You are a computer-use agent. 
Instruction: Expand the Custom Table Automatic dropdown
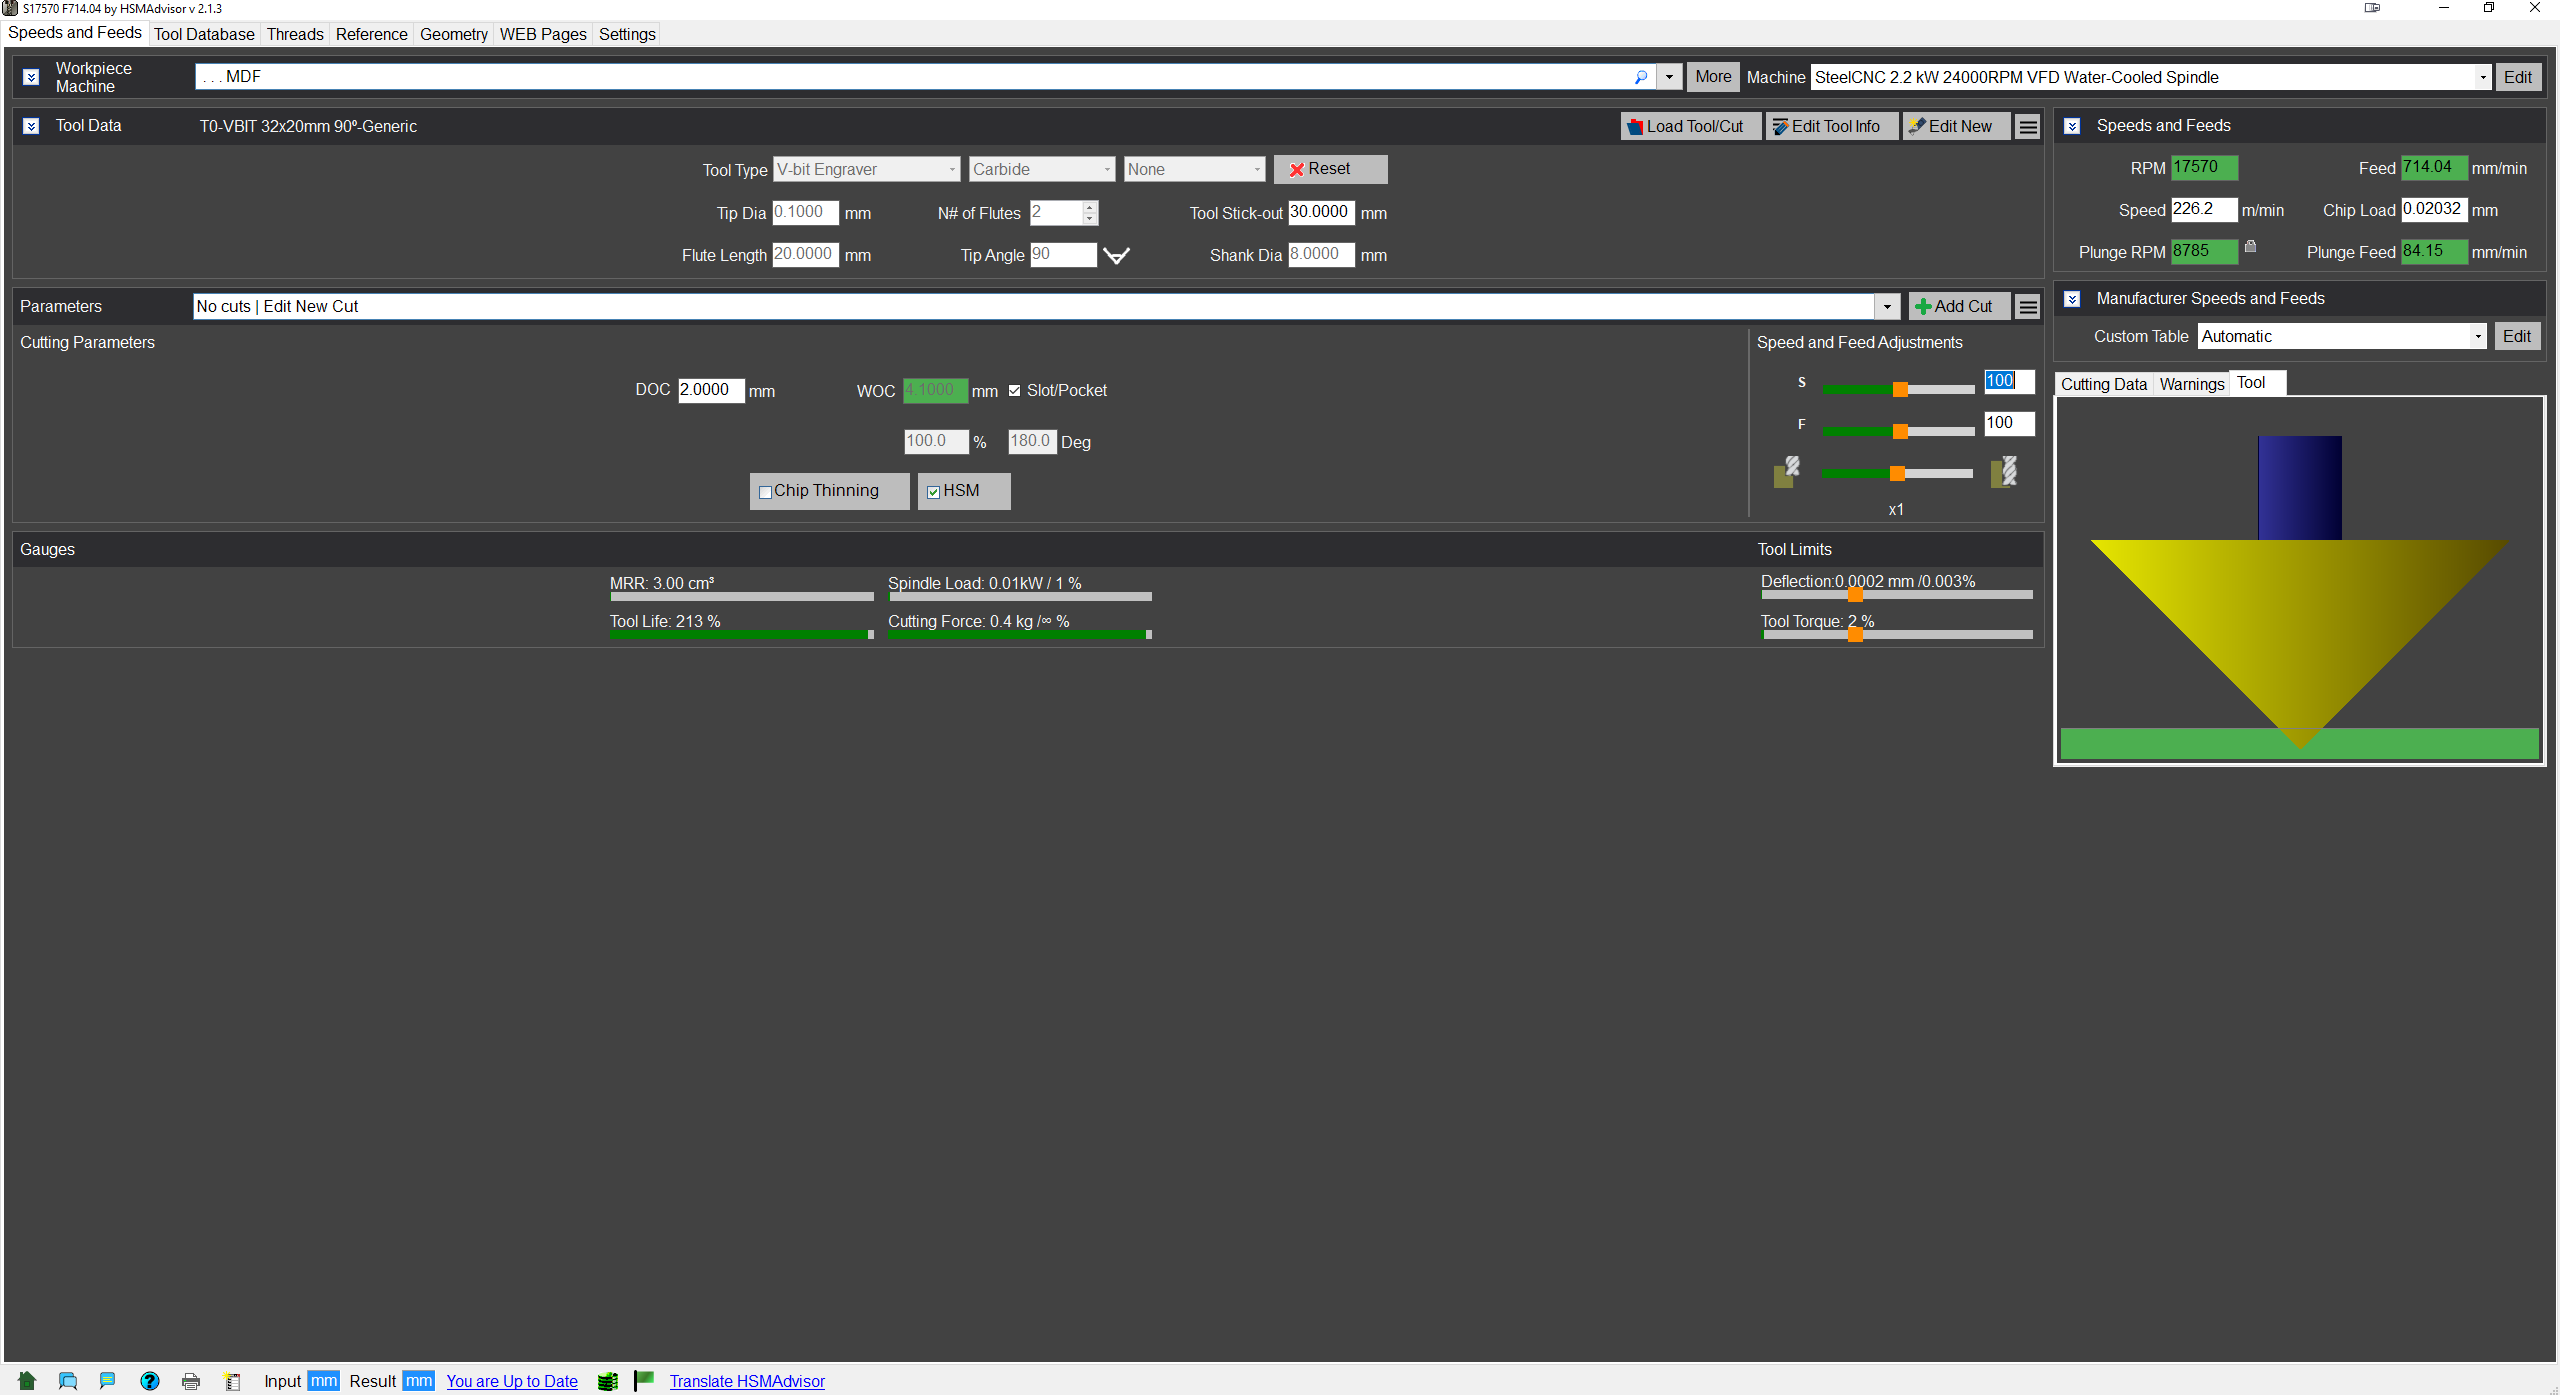tap(2478, 337)
